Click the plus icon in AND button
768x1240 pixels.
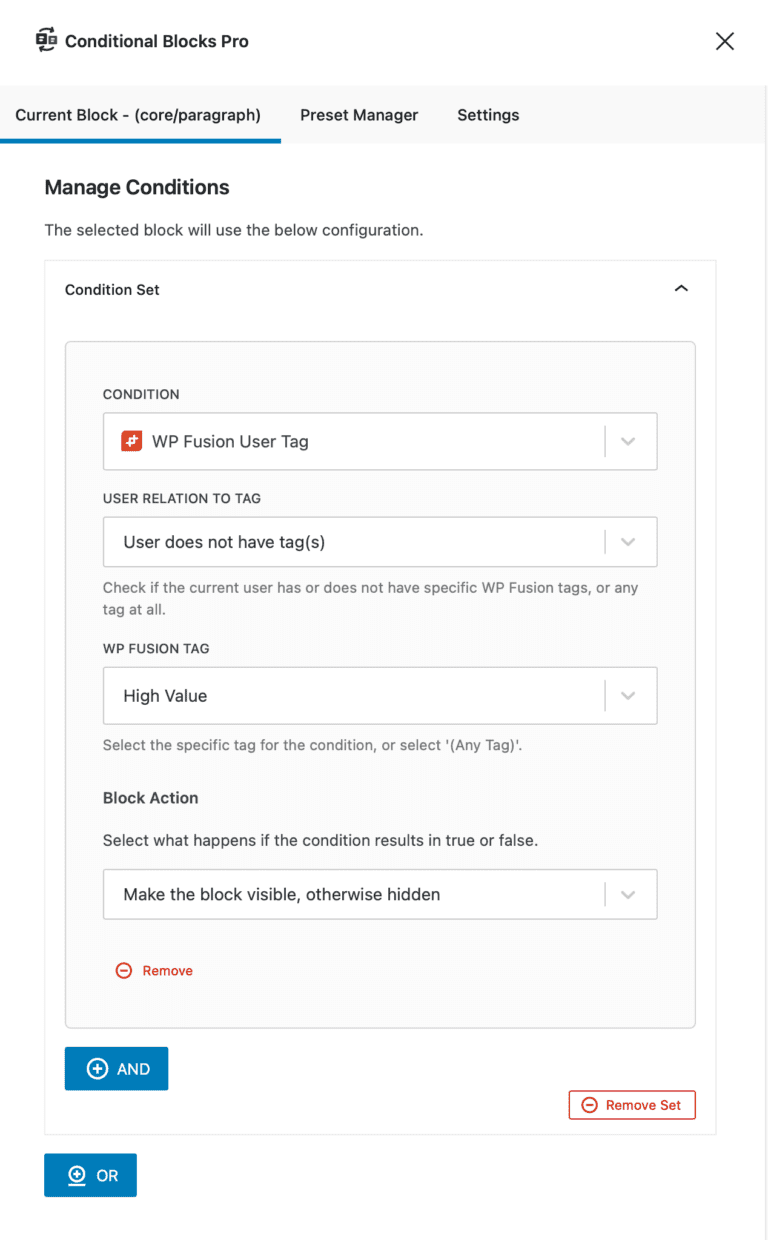[97, 1069]
